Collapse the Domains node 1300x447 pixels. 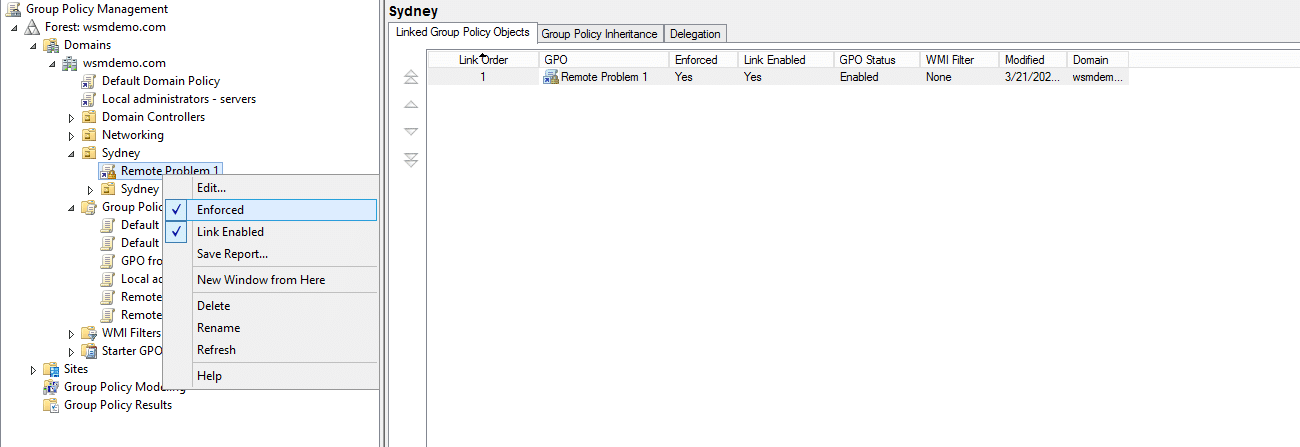(x=33, y=45)
